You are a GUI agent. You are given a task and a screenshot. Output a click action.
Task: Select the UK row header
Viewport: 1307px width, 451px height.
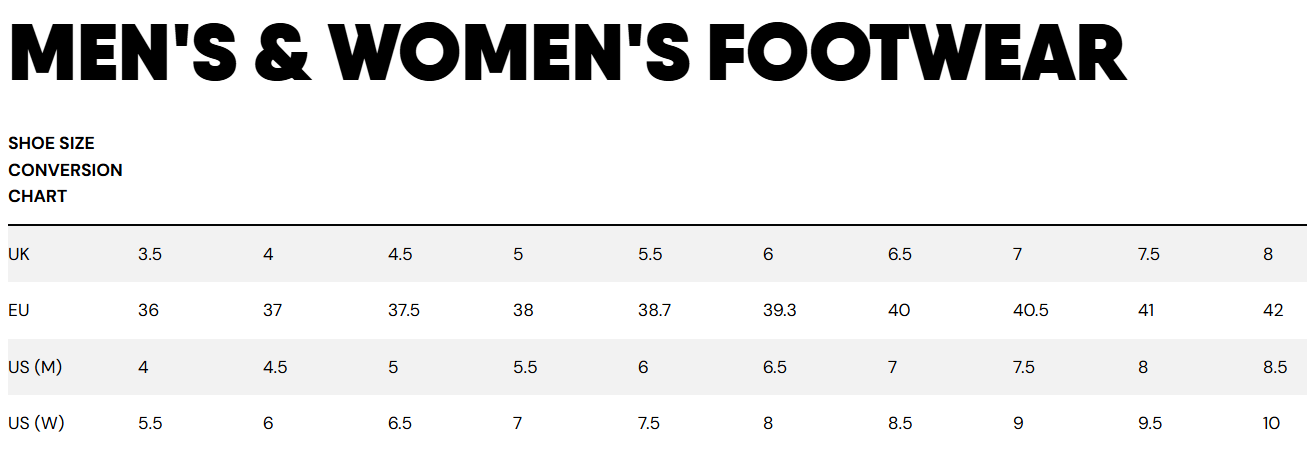(19, 254)
